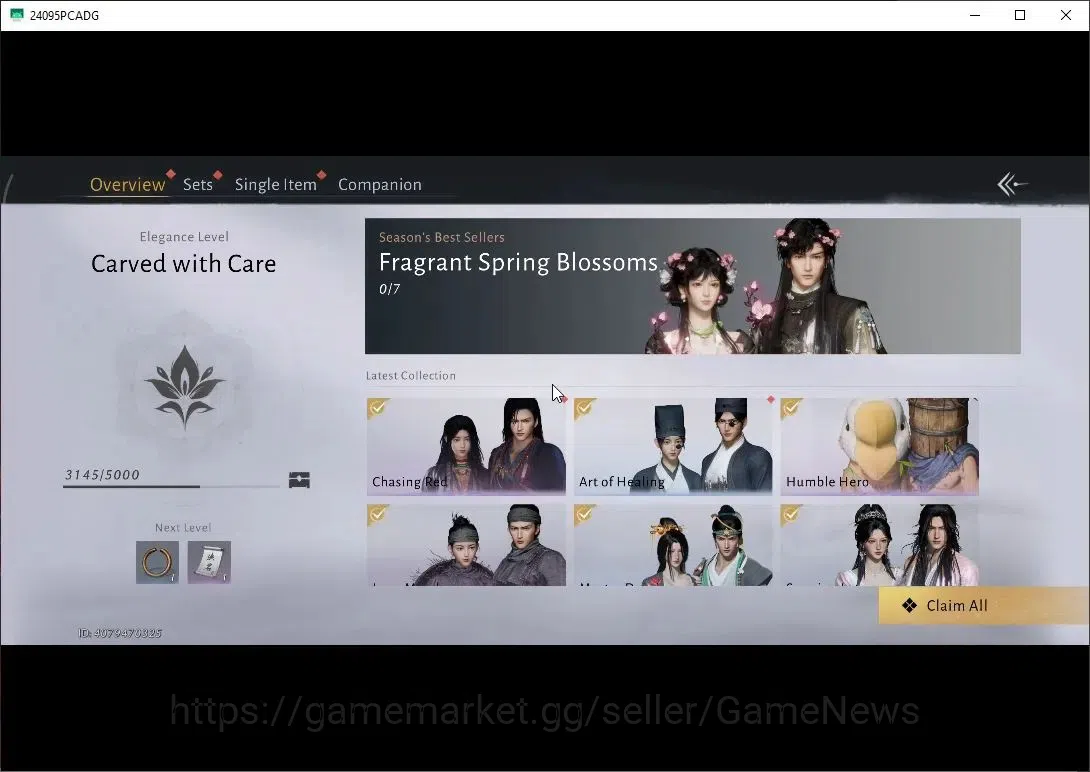Viewport: 1090px width, 772px height.
Task: Claim all rewards with Claim All button
Action: pyautogui.click(x=984, y=605)
